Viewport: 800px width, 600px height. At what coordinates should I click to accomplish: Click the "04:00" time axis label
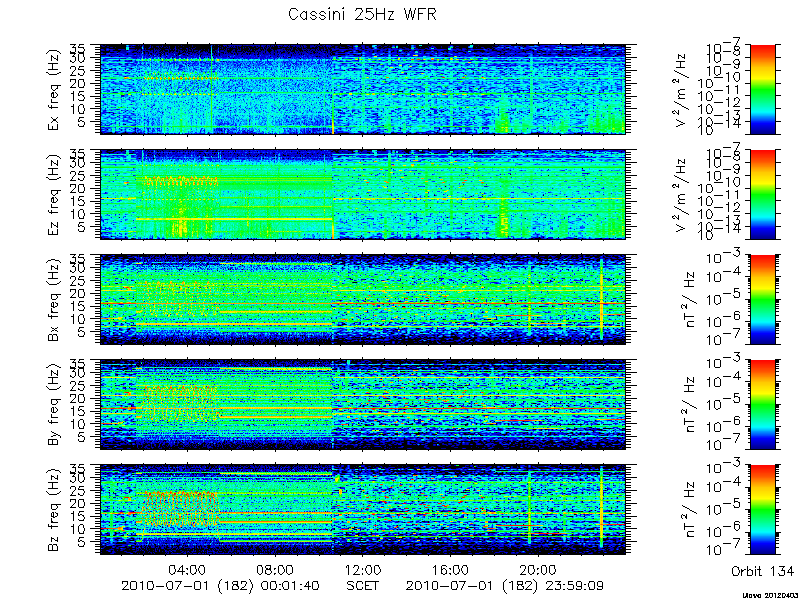[188, 569]
